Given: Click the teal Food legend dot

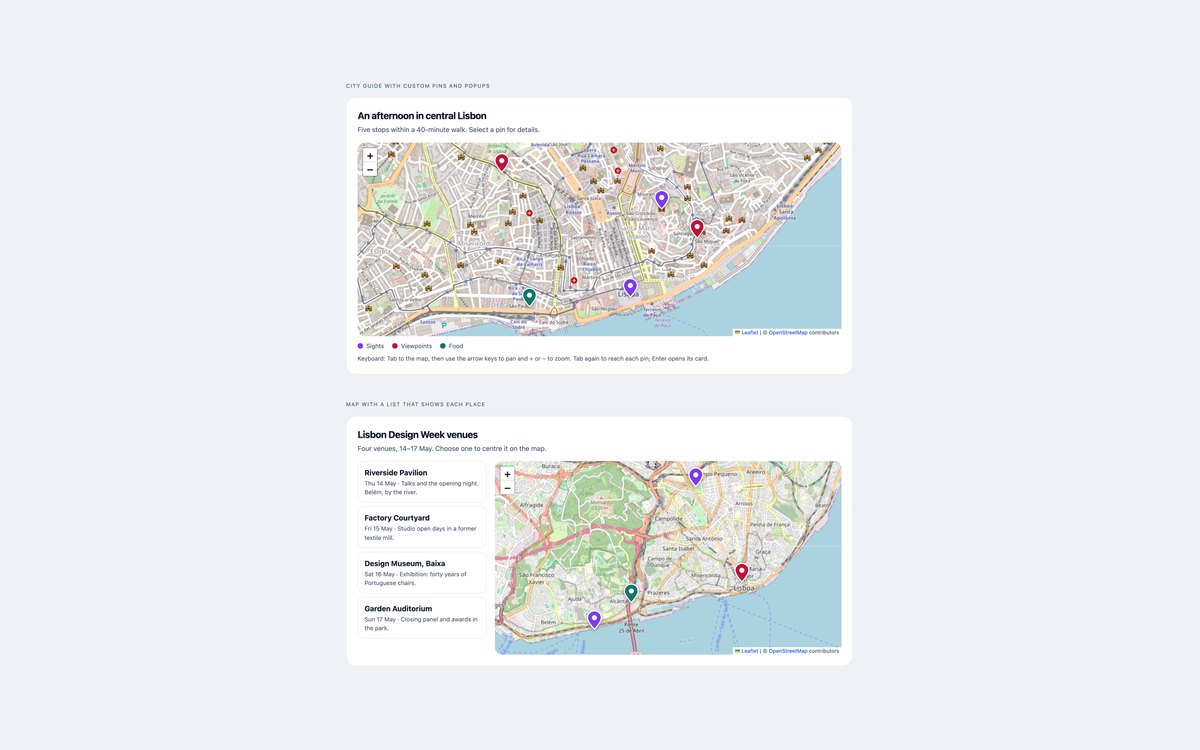Looking at the screenshot, I should tap(443, 346).
